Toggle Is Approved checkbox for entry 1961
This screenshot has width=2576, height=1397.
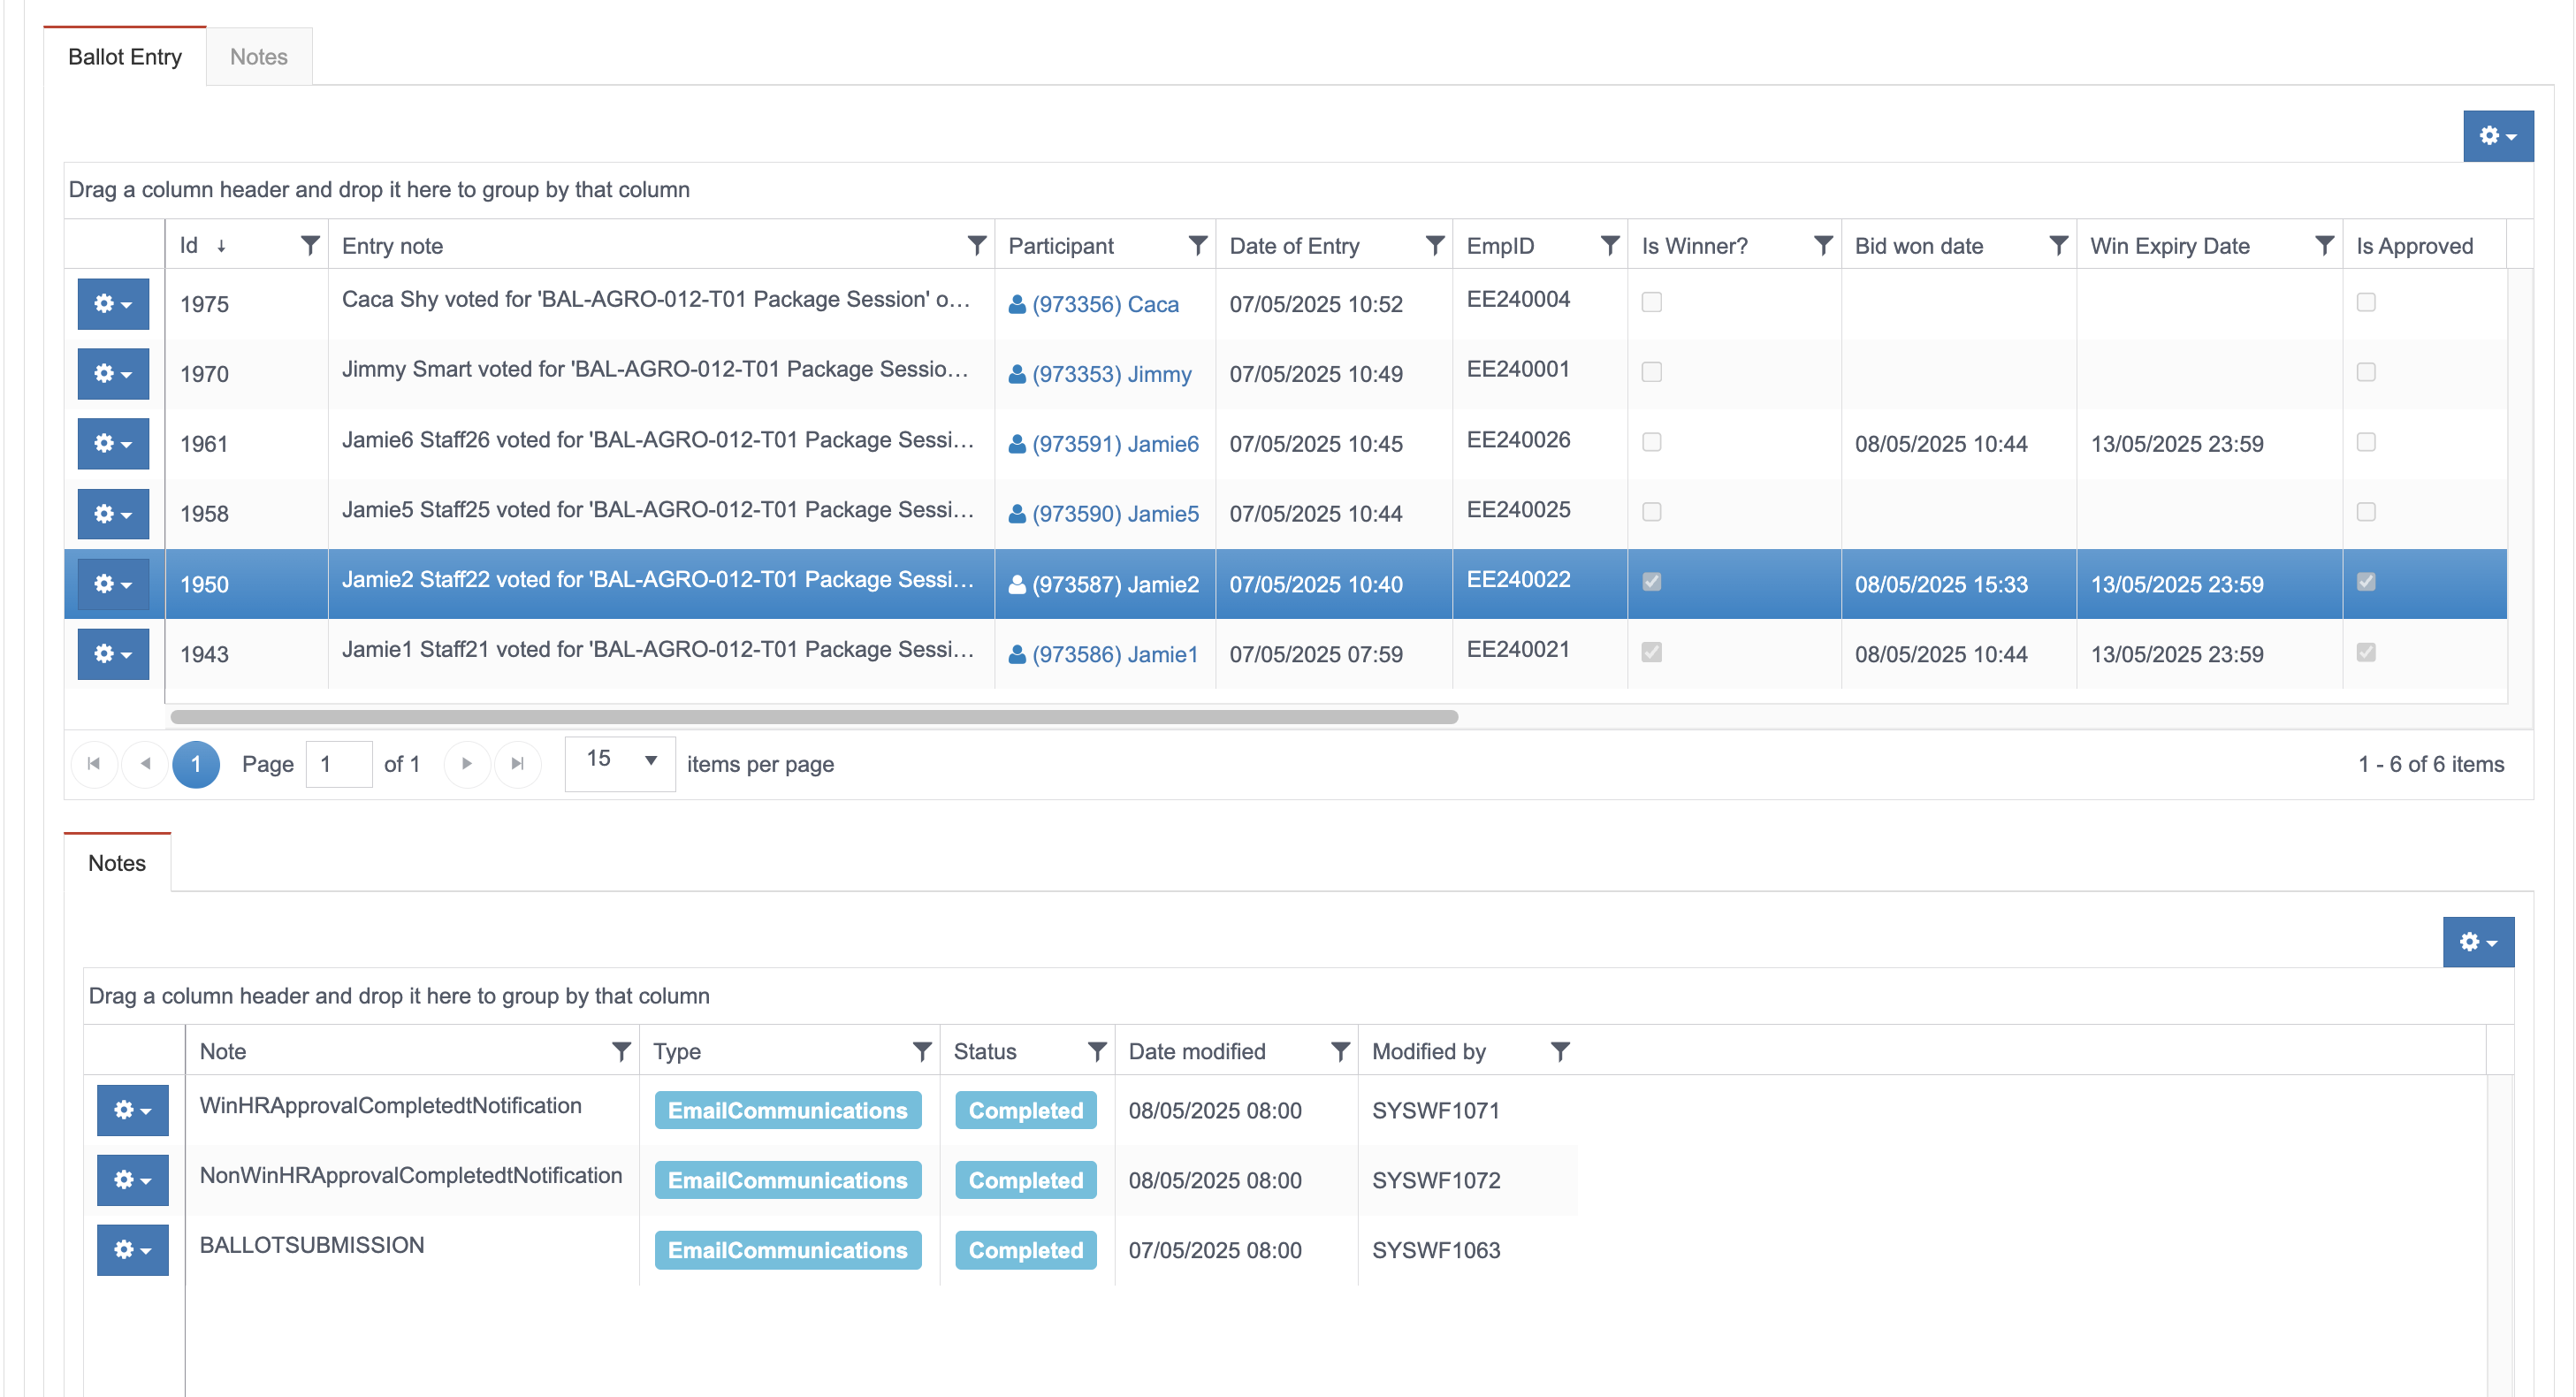point(2365,442)
